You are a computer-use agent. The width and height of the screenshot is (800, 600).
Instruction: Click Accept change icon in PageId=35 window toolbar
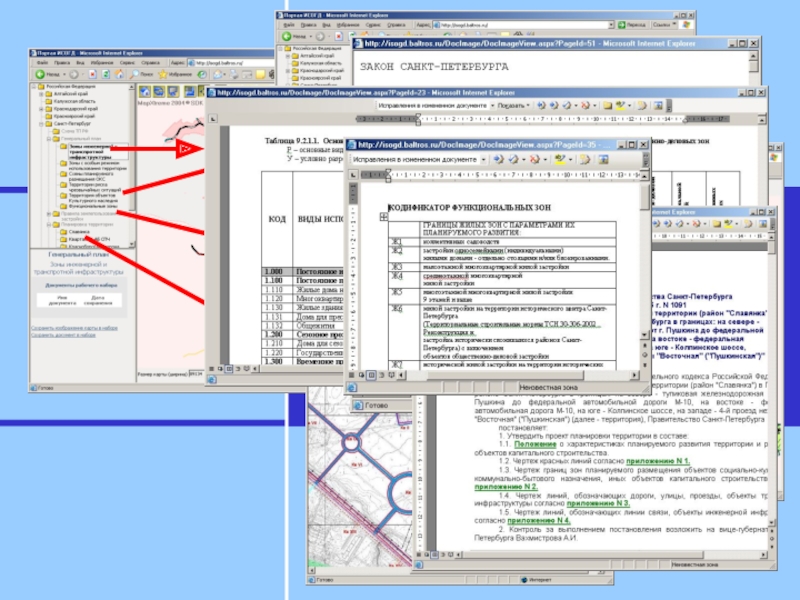(514, 159)
